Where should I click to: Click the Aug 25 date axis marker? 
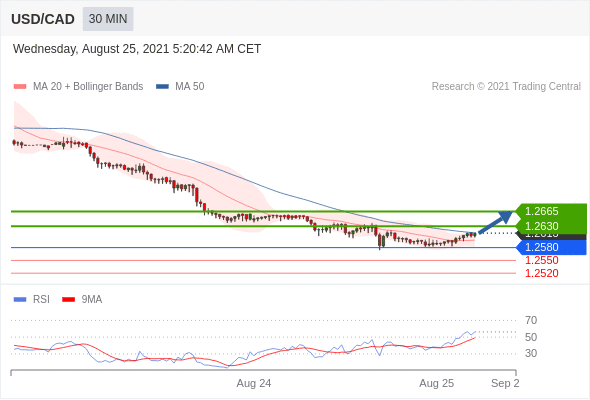click(x=436, y=383)
